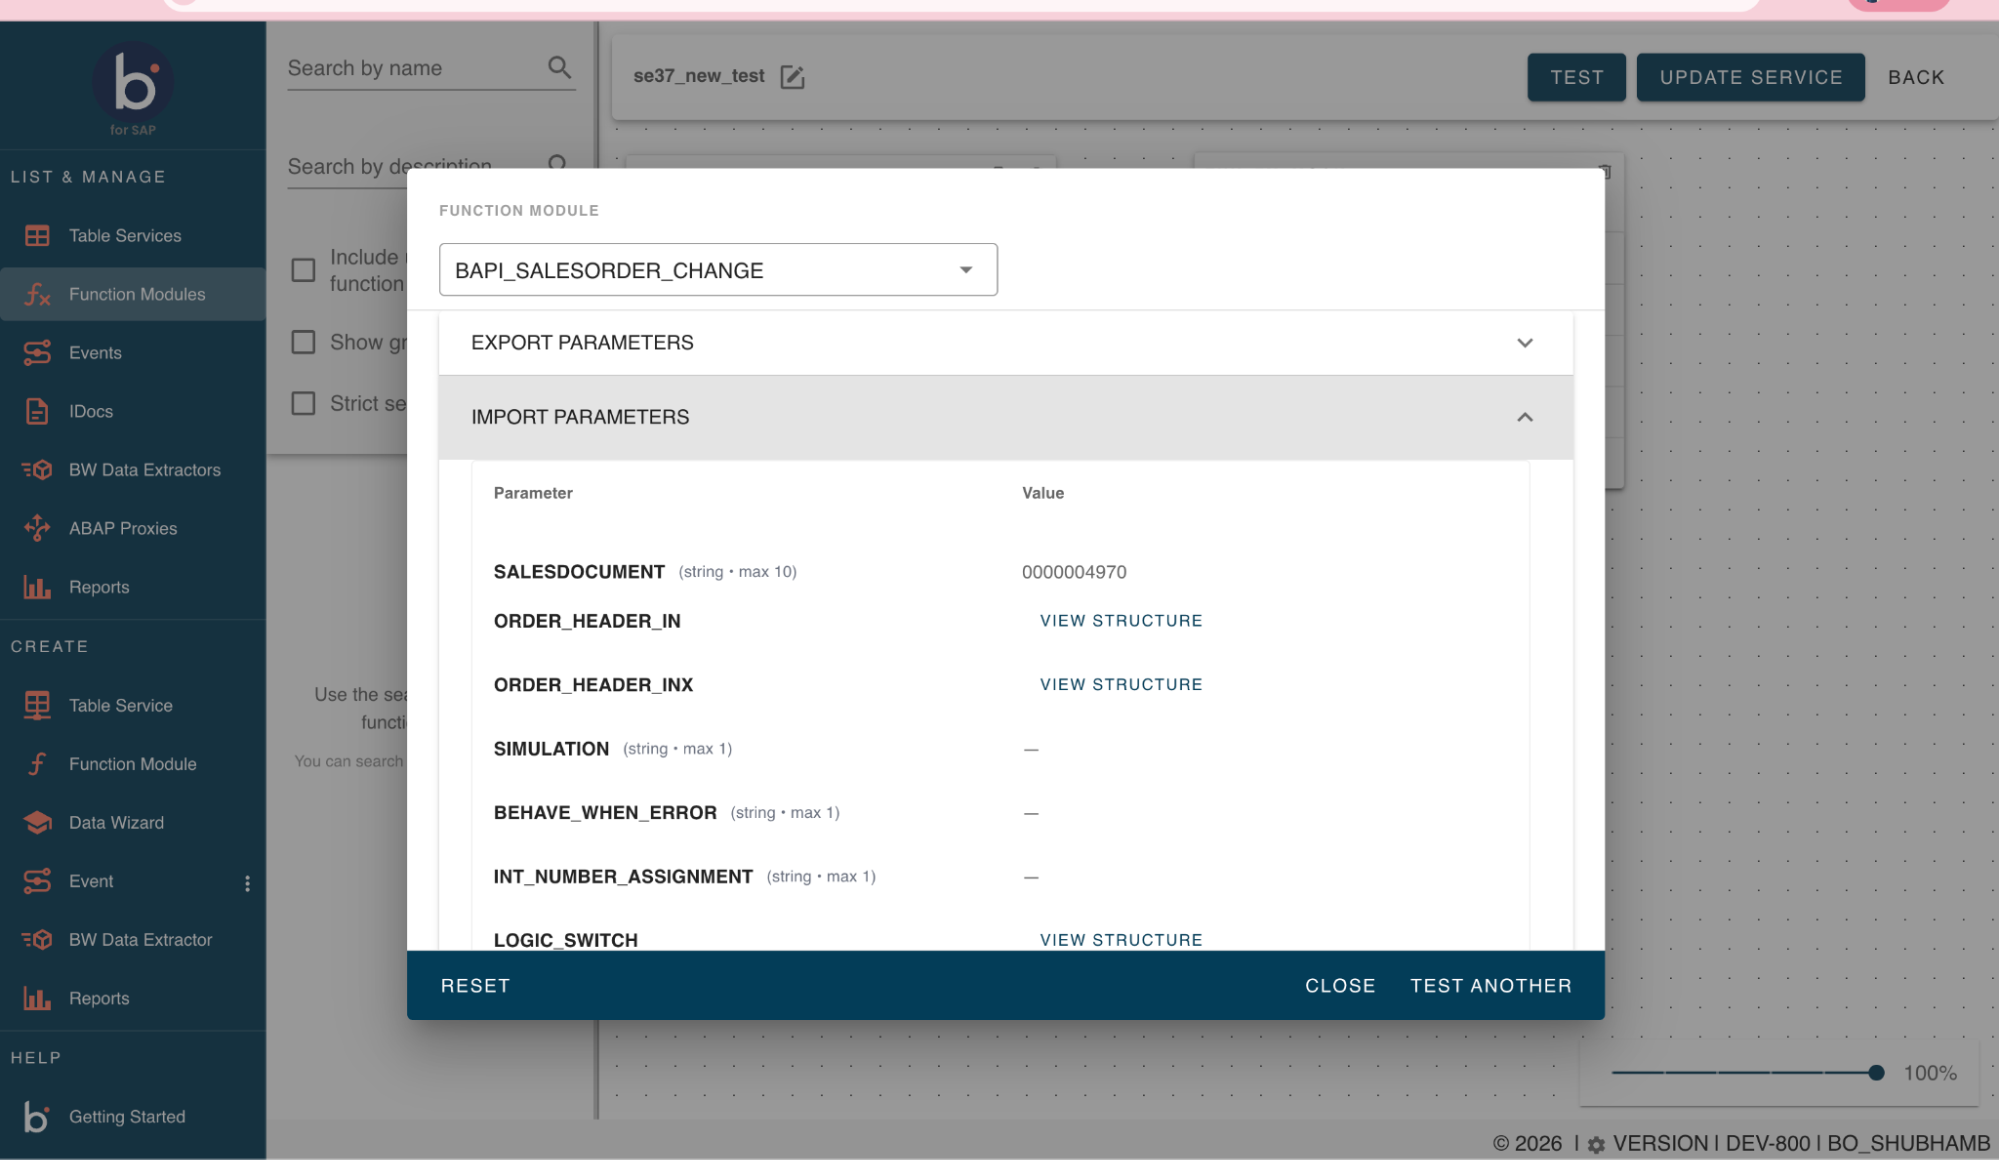This screenshot has width=1999, height=1160.
Task: Click the SIMULATION parameter label
Action: click(x=551, y=749)
